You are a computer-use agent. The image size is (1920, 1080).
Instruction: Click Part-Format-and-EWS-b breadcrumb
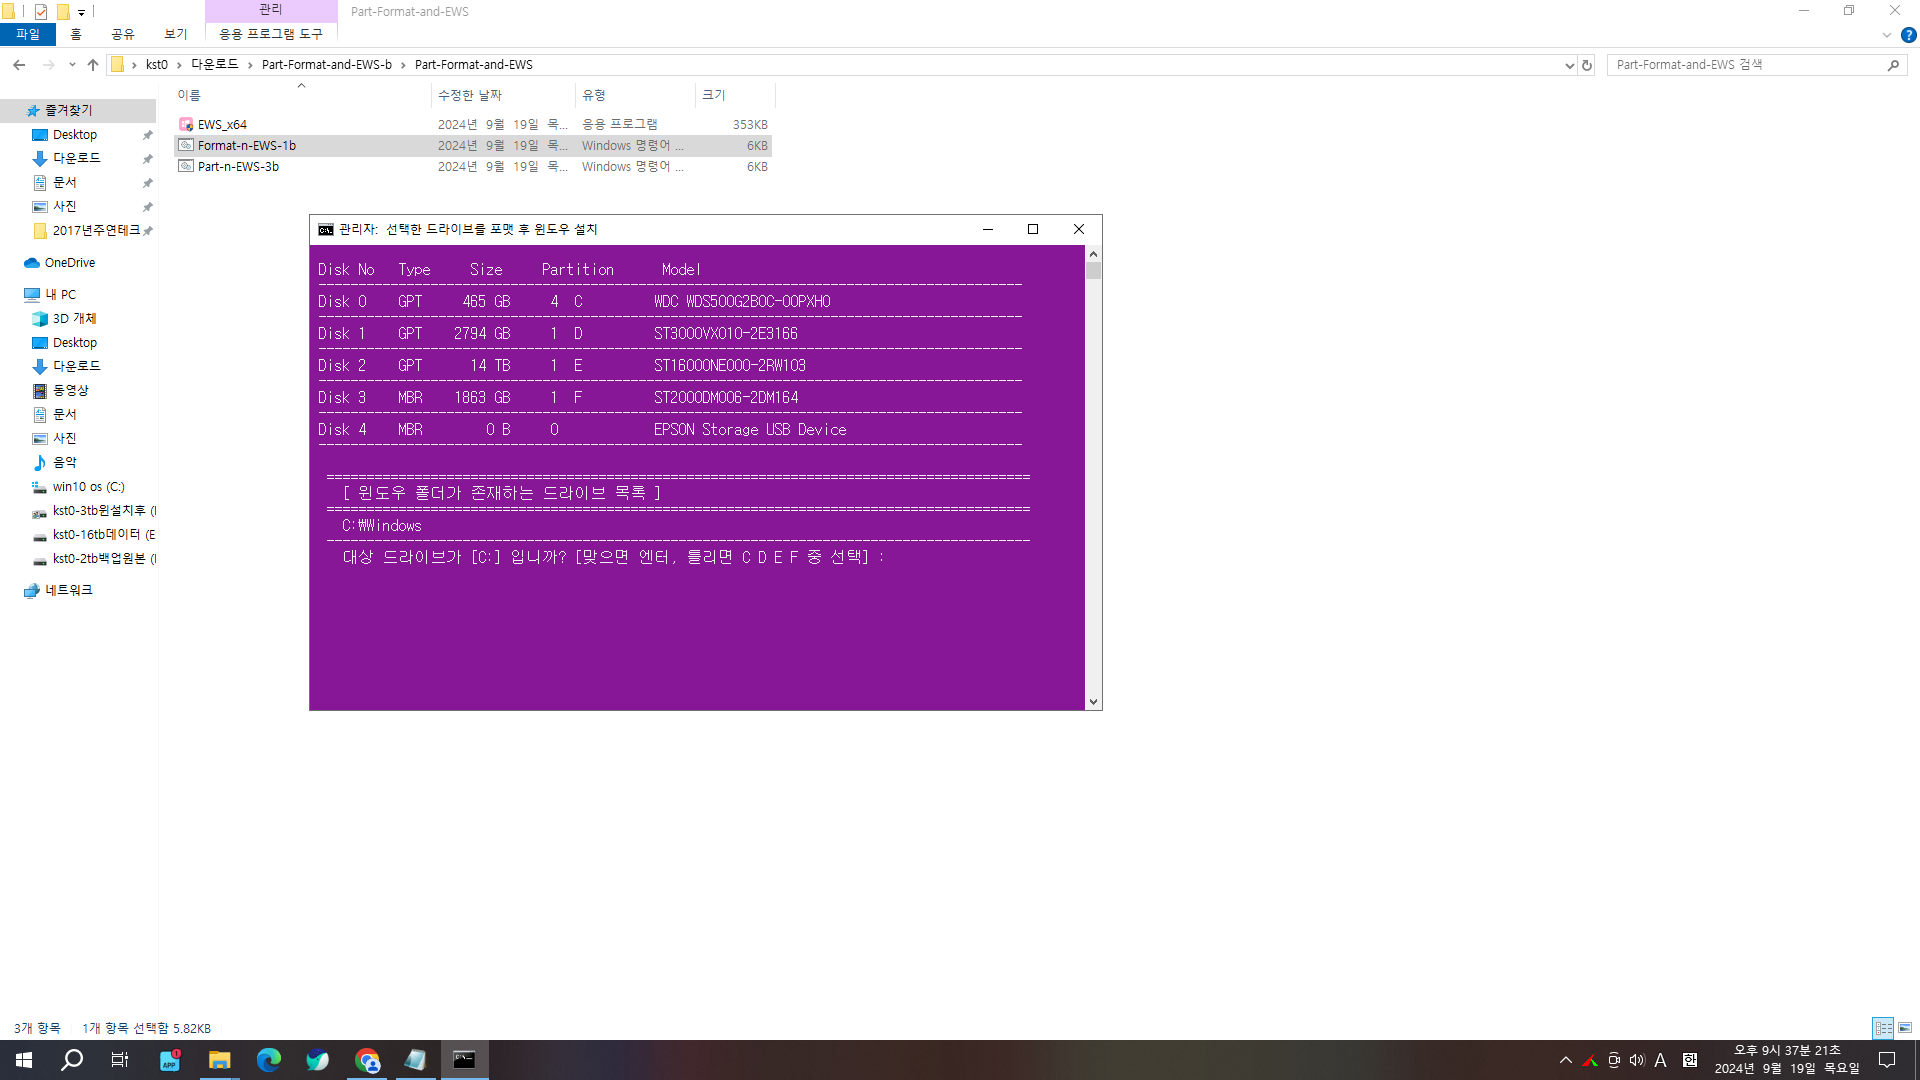click(327, 65)
